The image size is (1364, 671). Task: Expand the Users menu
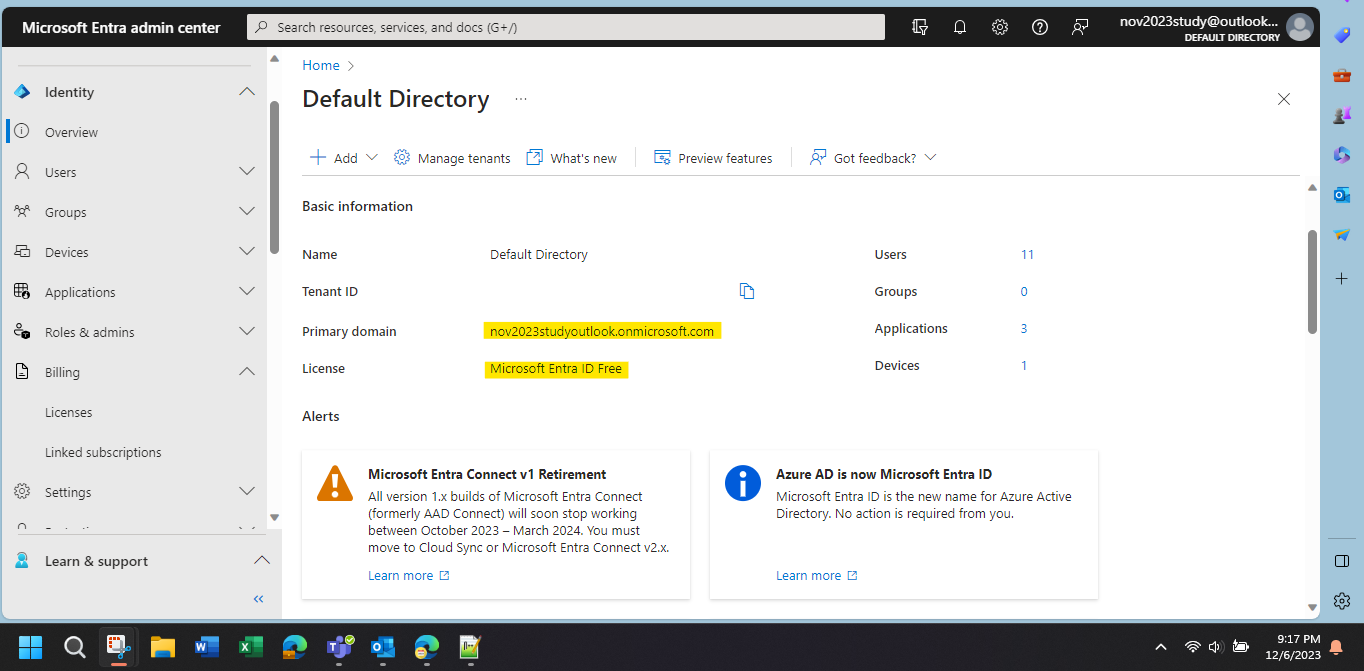[x=247, y=172]
